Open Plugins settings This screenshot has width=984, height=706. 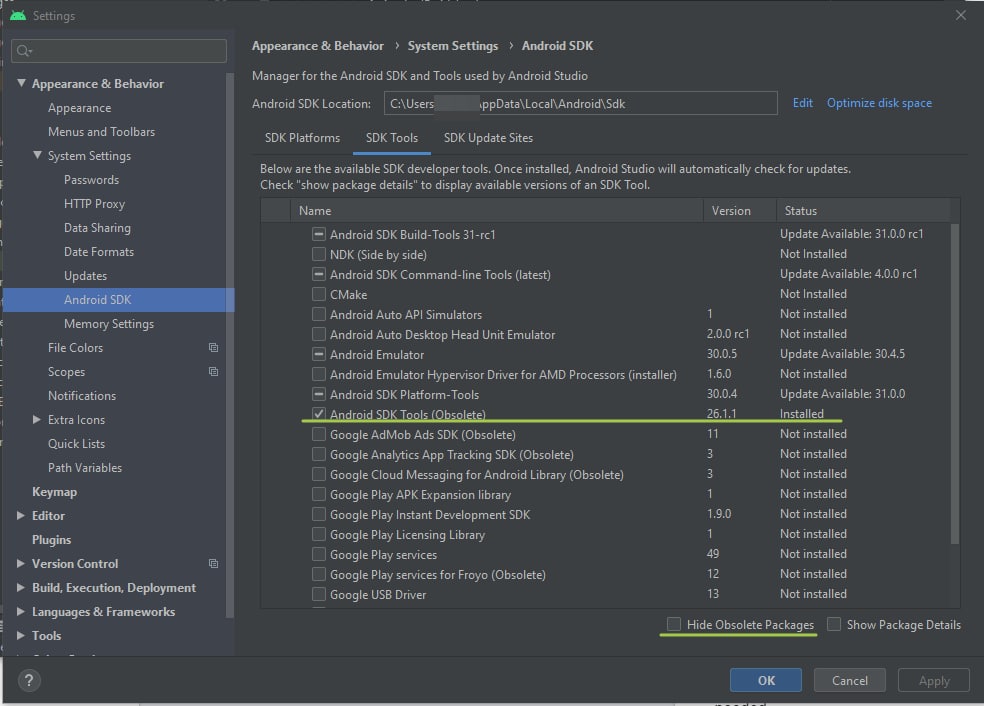click(x=51, y=540)
